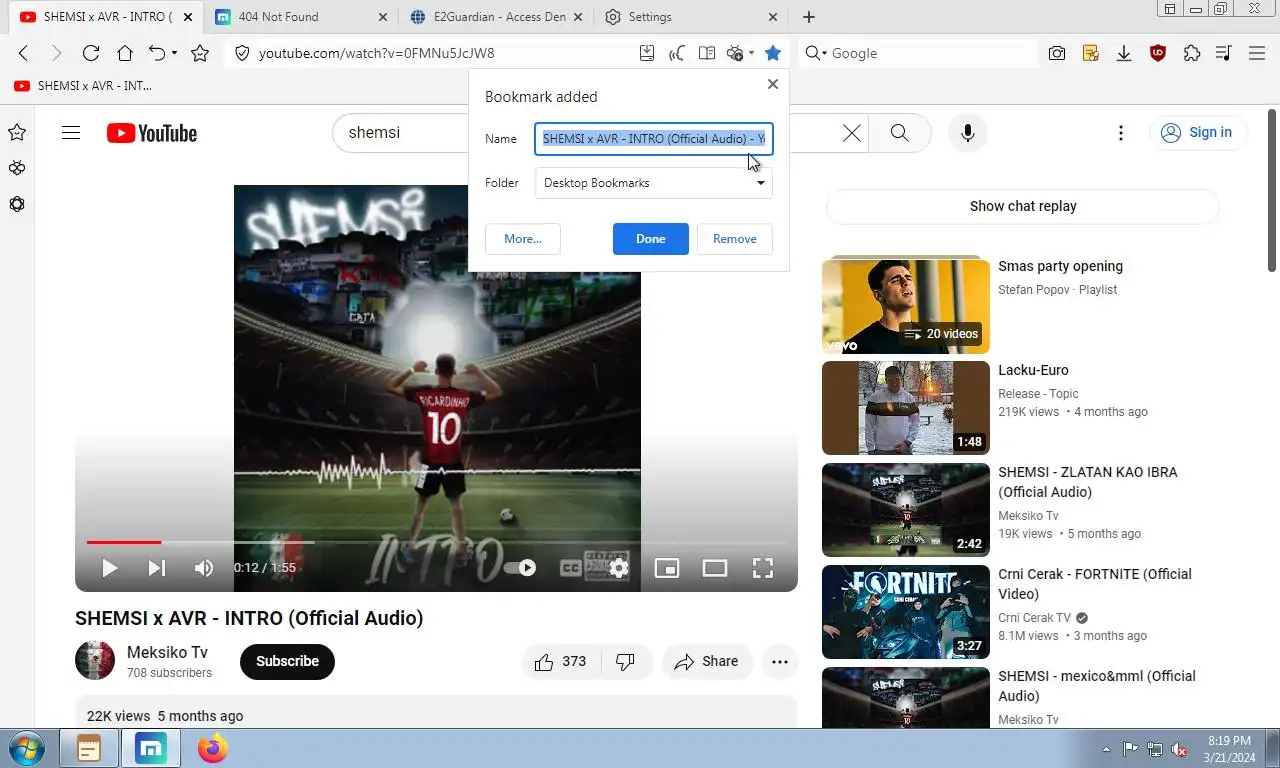
Task: Click the hexagon icon in sidebar
Action: (17, 204)
